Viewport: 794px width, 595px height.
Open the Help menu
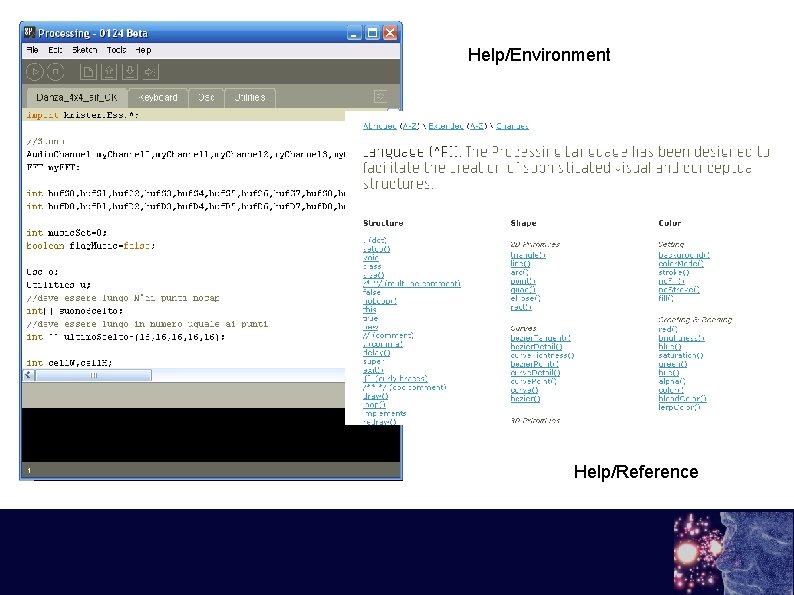tap(143, 50)
